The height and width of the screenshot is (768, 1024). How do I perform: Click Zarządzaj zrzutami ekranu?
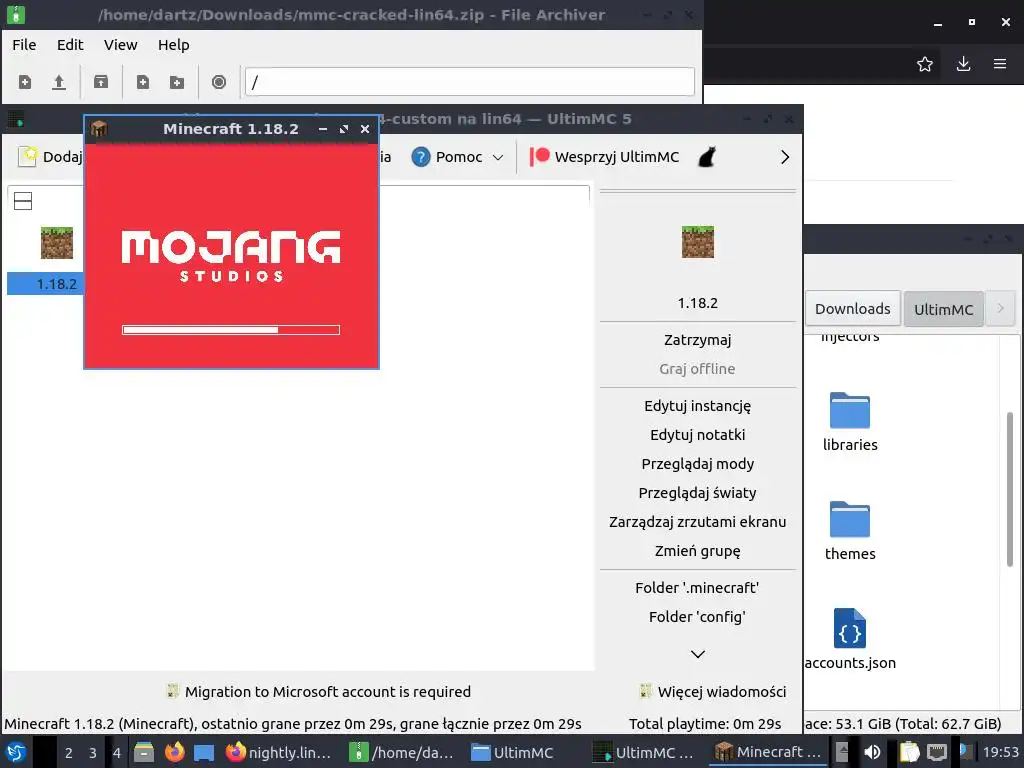click(697, 522)
